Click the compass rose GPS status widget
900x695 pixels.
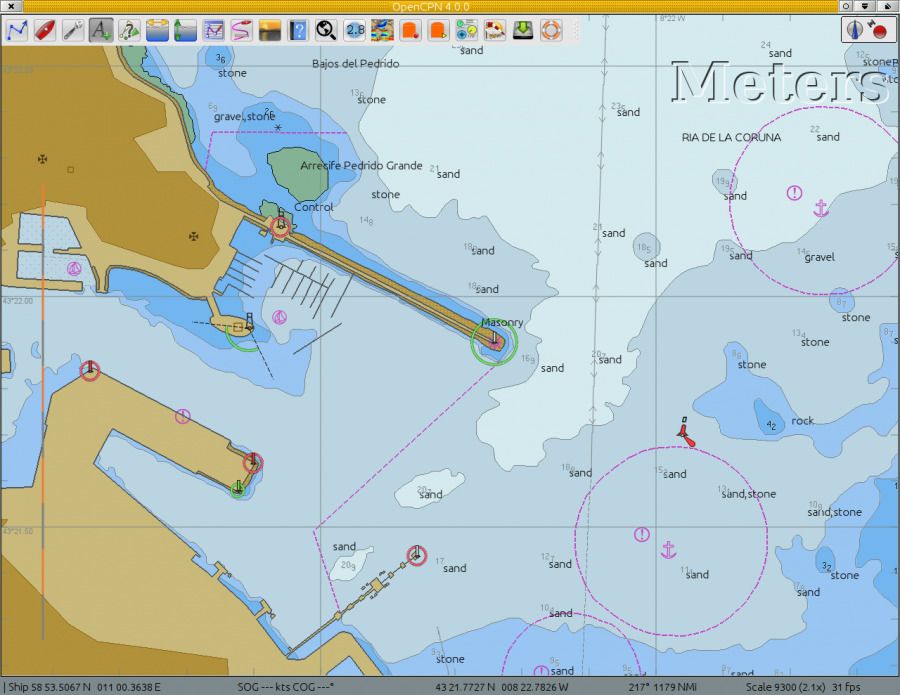tap(855, 28)
